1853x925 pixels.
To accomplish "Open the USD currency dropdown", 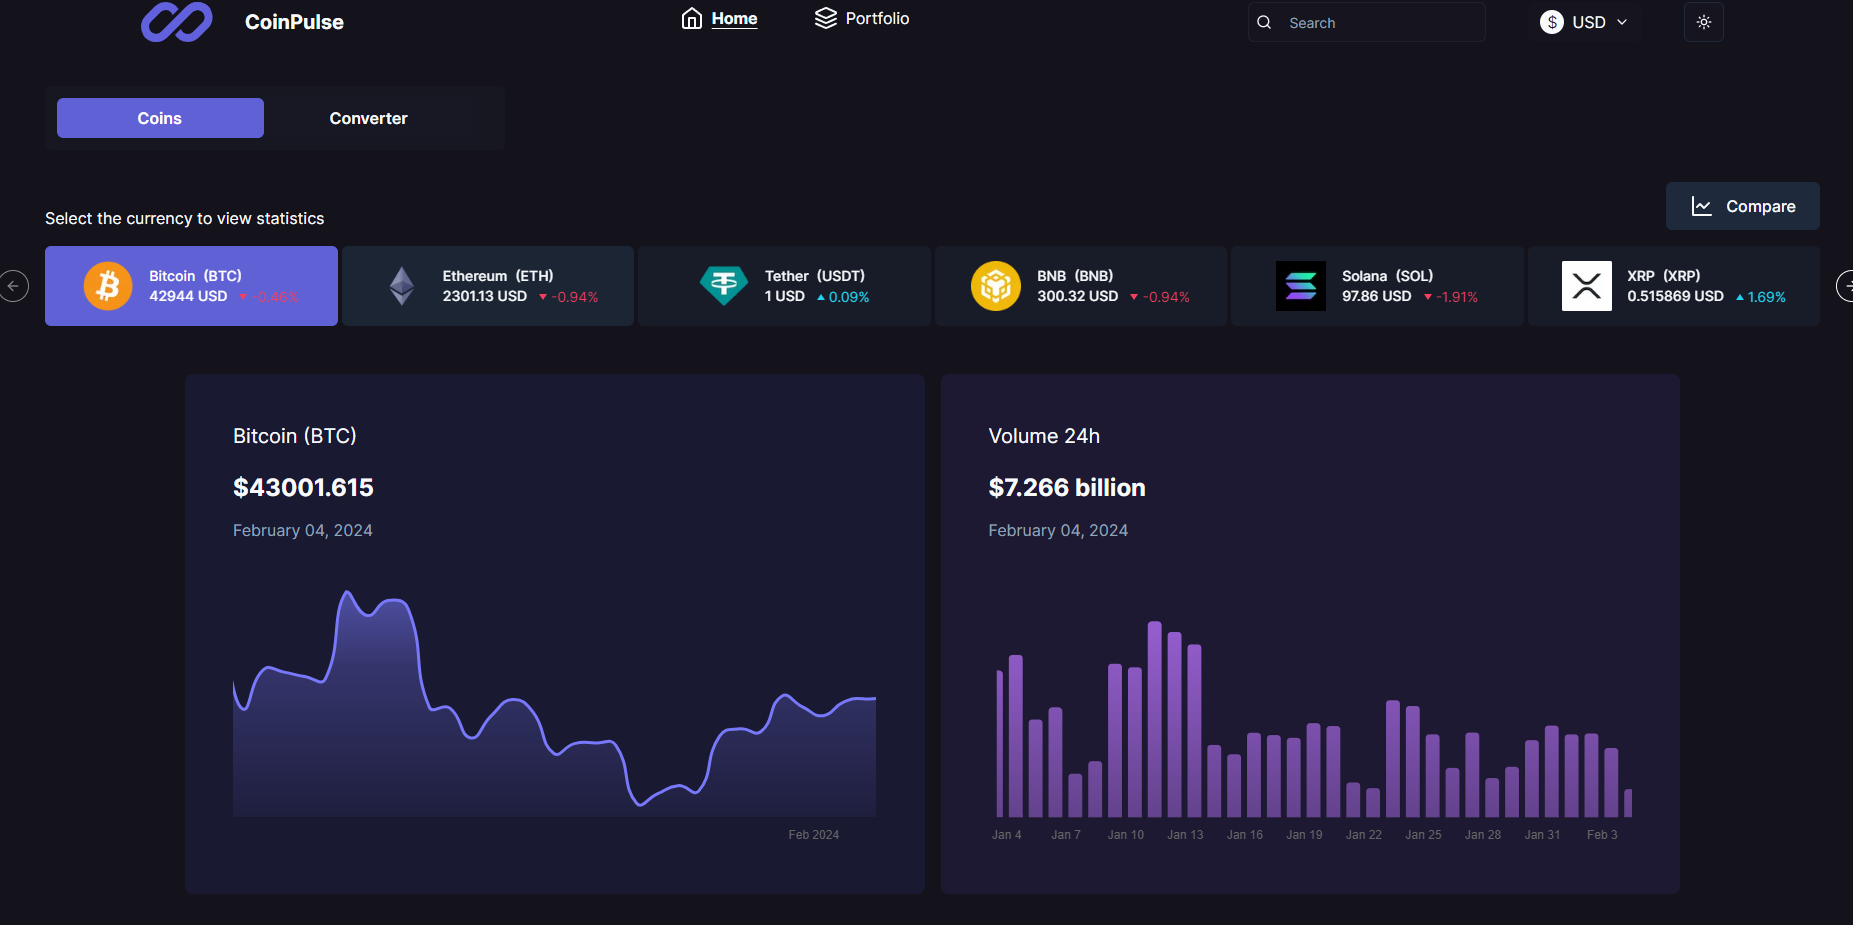I will 1585,21.
